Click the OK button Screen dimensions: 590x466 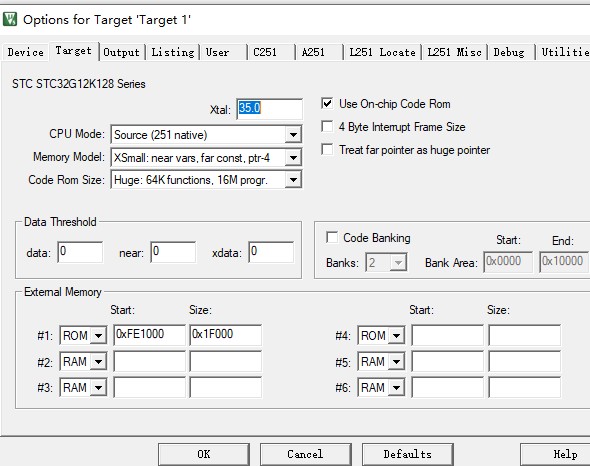point(204,454)
